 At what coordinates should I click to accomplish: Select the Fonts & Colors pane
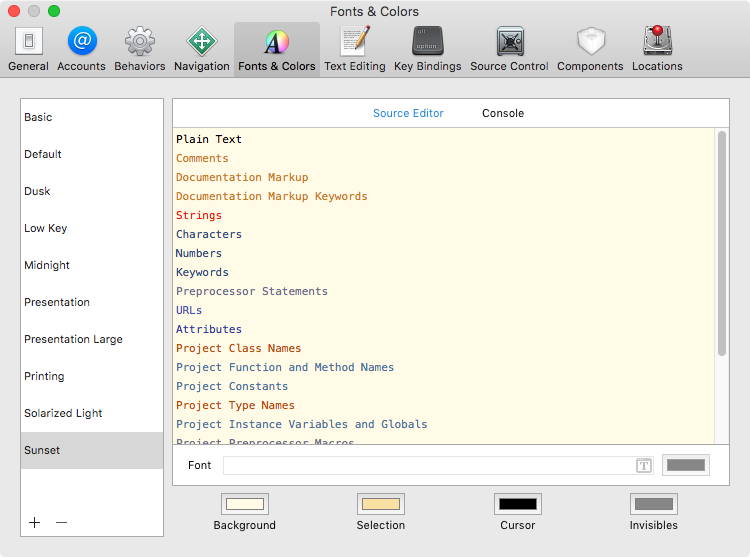click(276, 49)
